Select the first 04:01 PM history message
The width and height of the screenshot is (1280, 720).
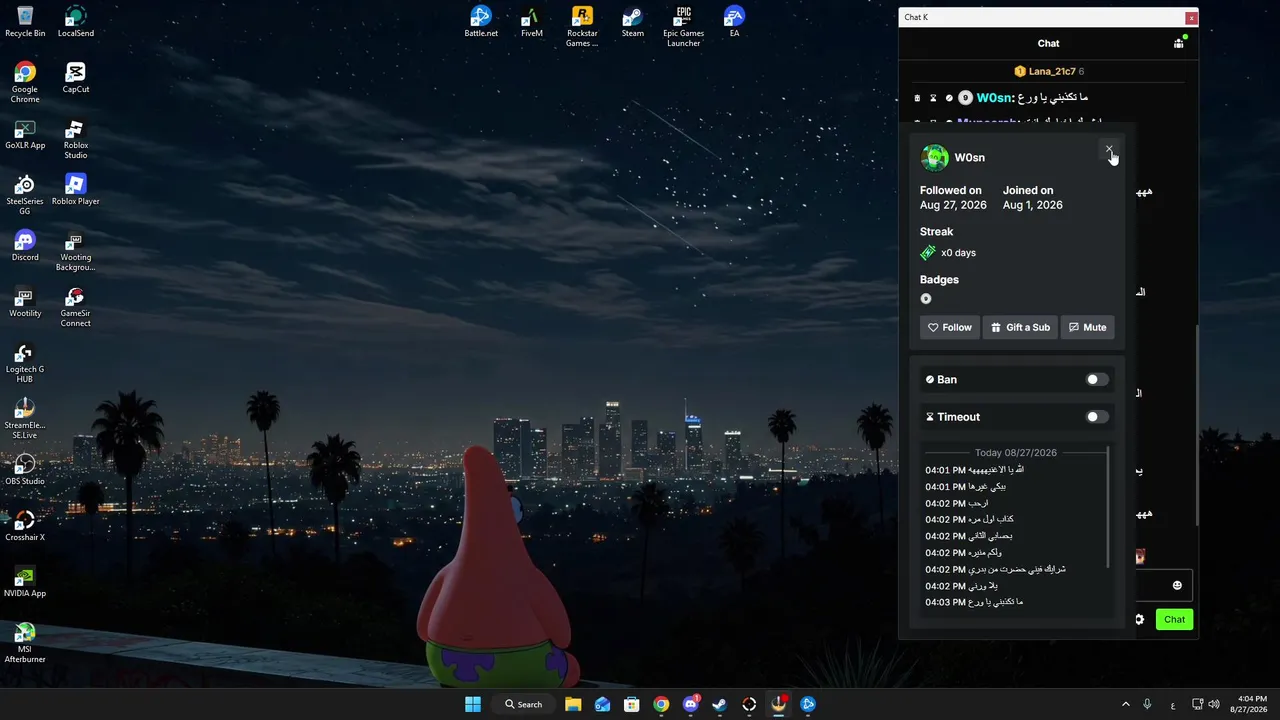(x=975, y=470)
